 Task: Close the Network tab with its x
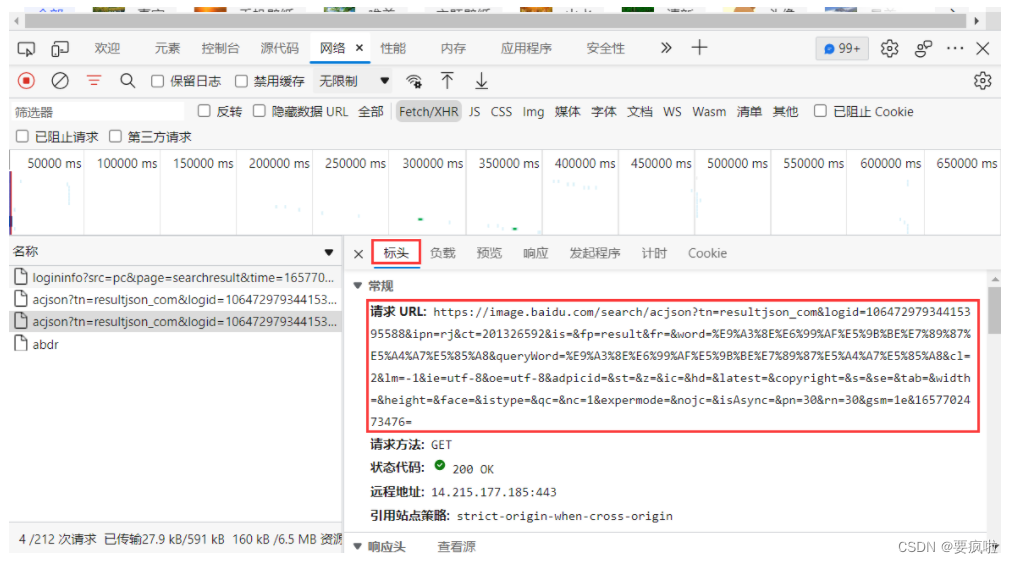coord(359,48)
